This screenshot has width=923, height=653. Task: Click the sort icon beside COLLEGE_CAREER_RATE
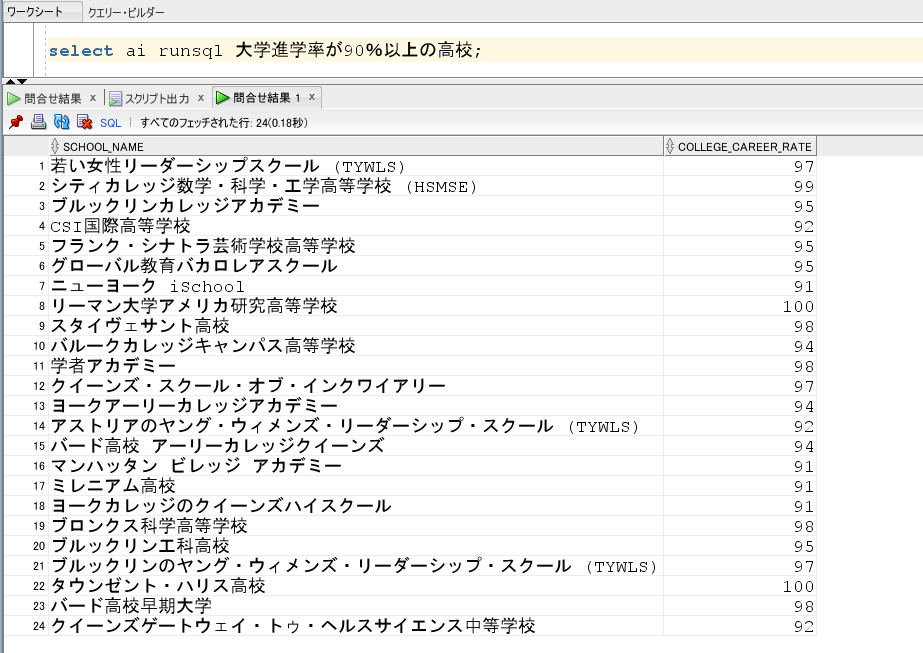[x=670, y=147]
